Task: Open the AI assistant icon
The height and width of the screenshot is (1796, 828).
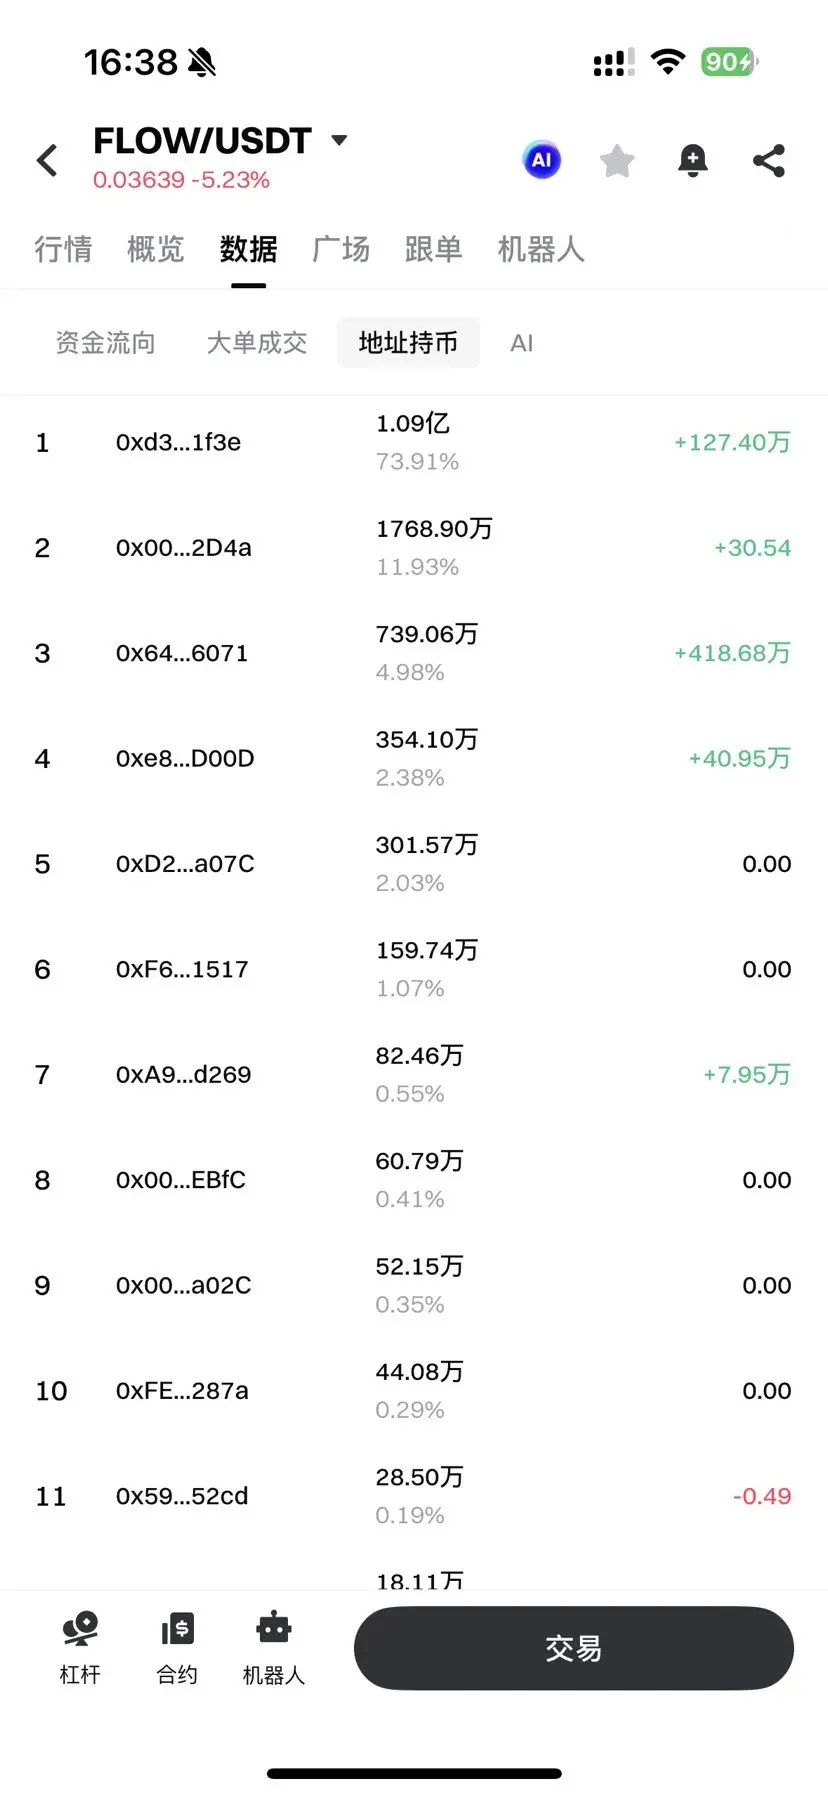Action: [x=541, y=160]
